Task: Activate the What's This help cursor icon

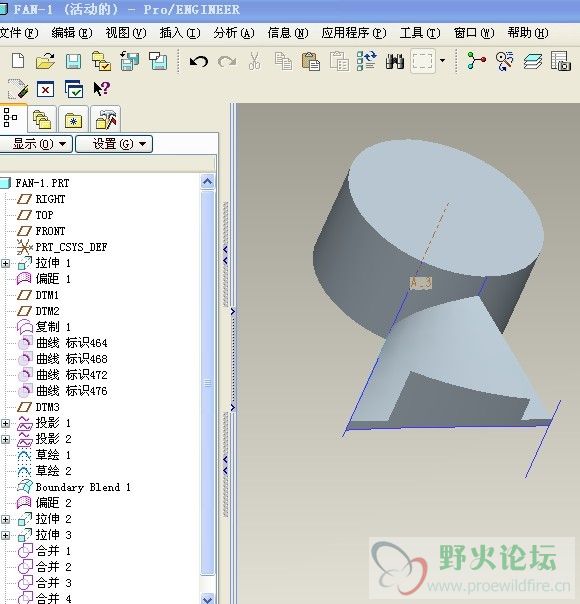Action: coord(102,89)
